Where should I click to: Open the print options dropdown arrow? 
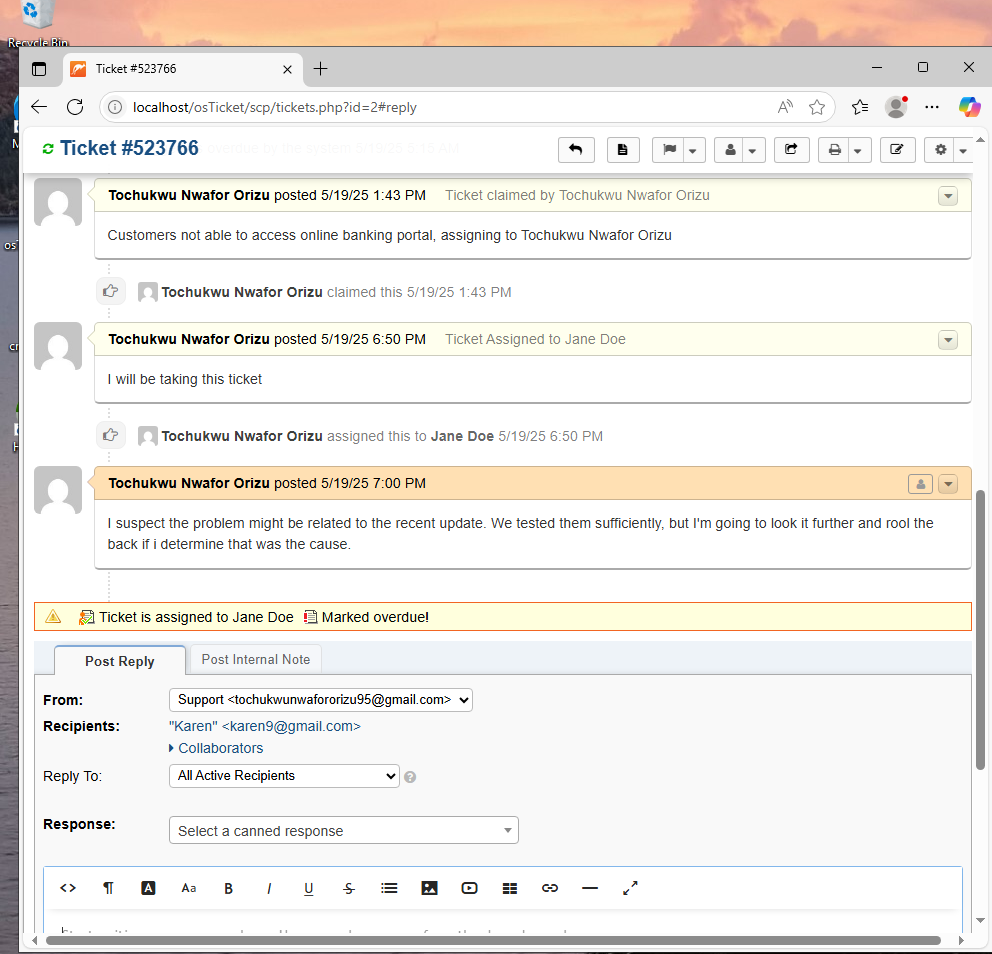point(859,150)
